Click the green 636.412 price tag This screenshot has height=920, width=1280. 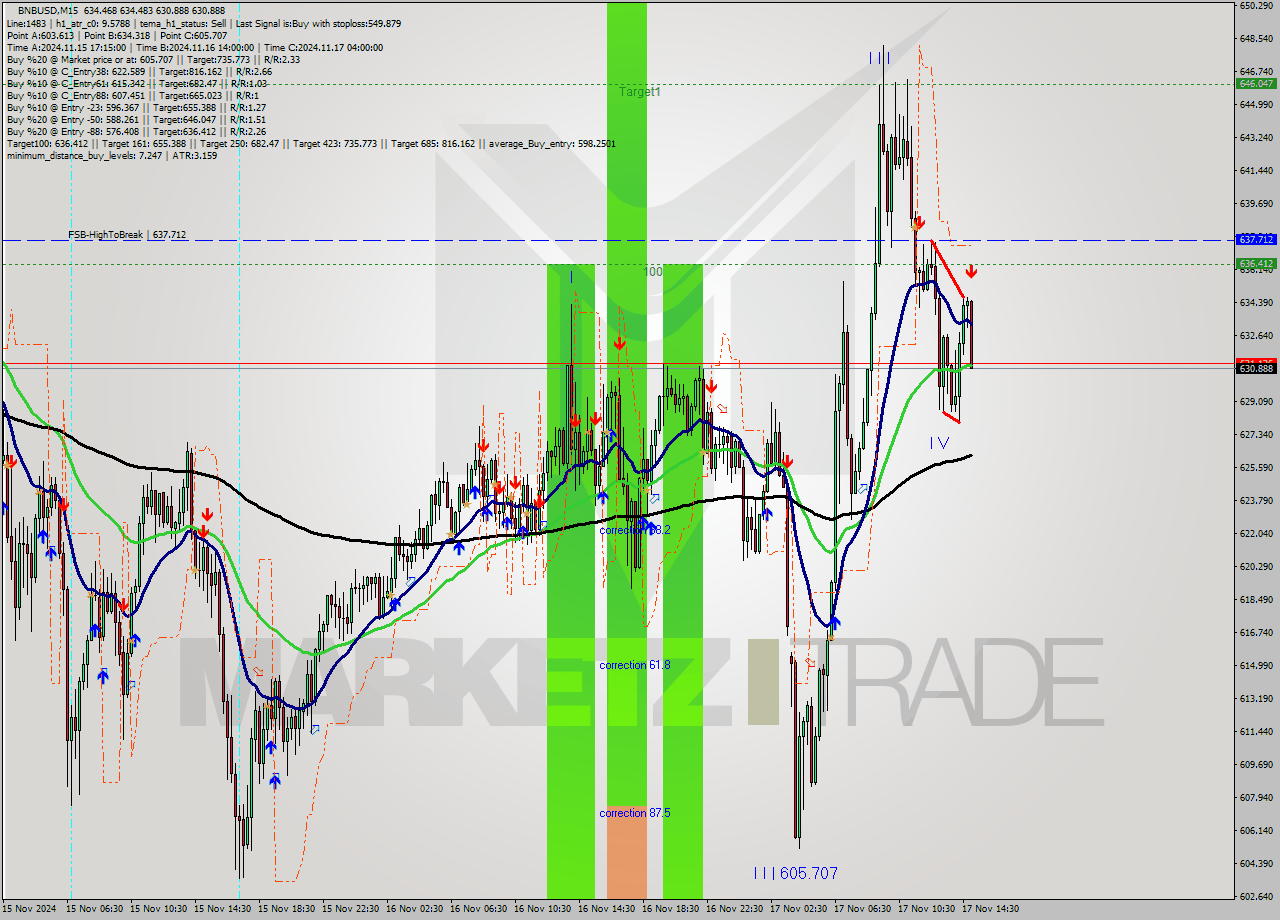[1256, 264]
